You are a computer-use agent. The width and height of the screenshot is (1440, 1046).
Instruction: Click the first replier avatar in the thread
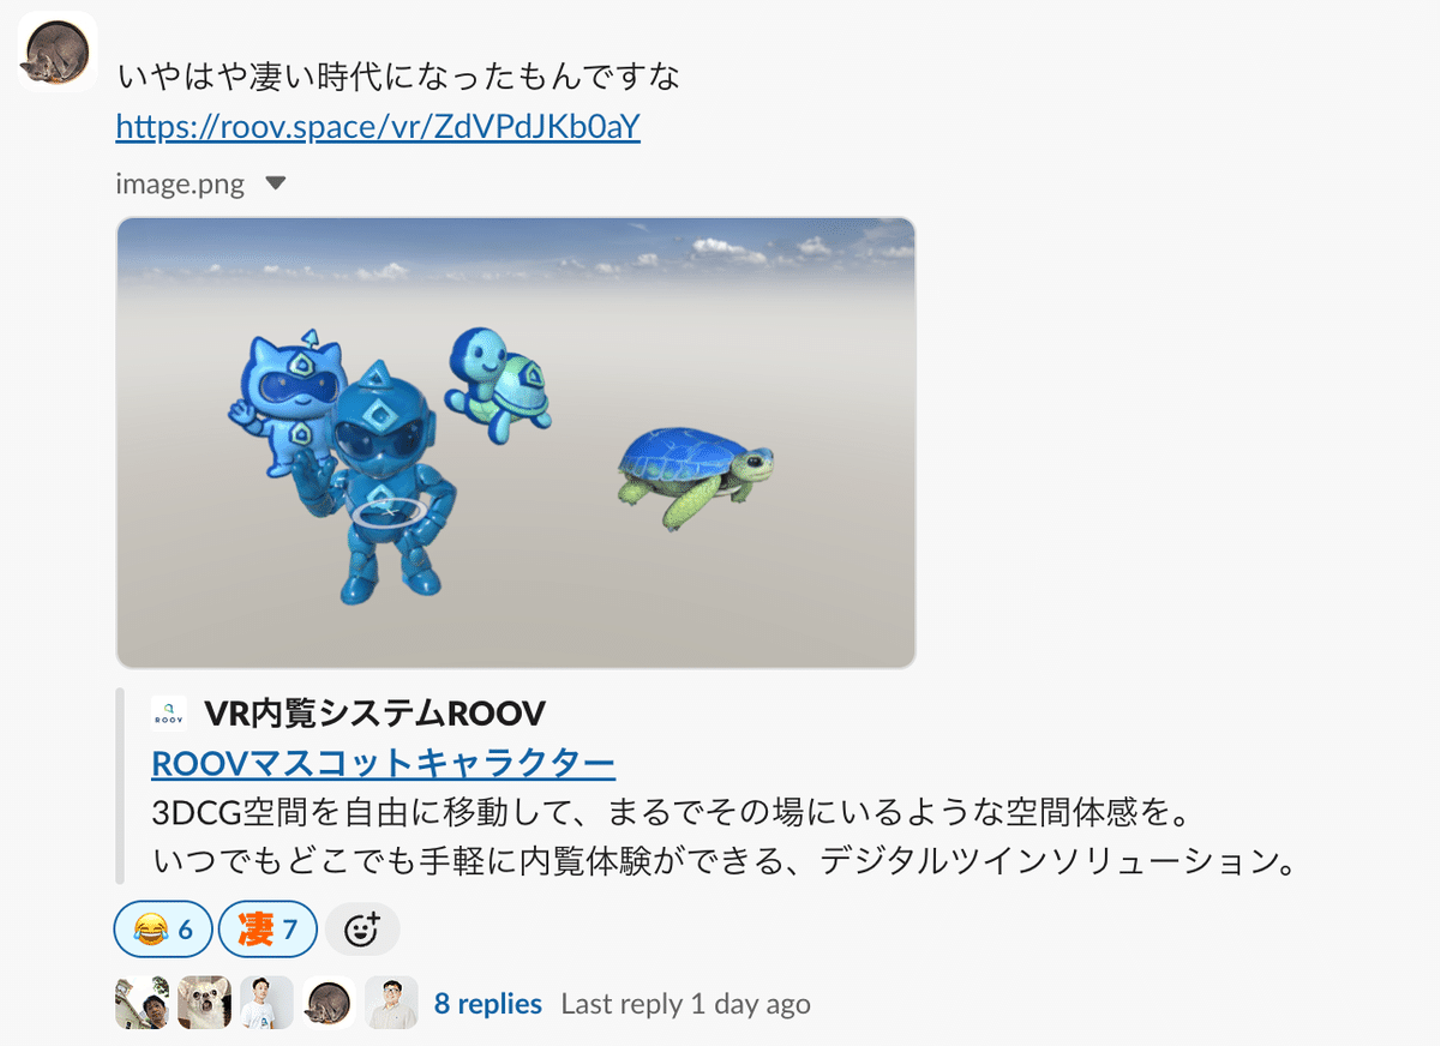tap(142, 1003)
